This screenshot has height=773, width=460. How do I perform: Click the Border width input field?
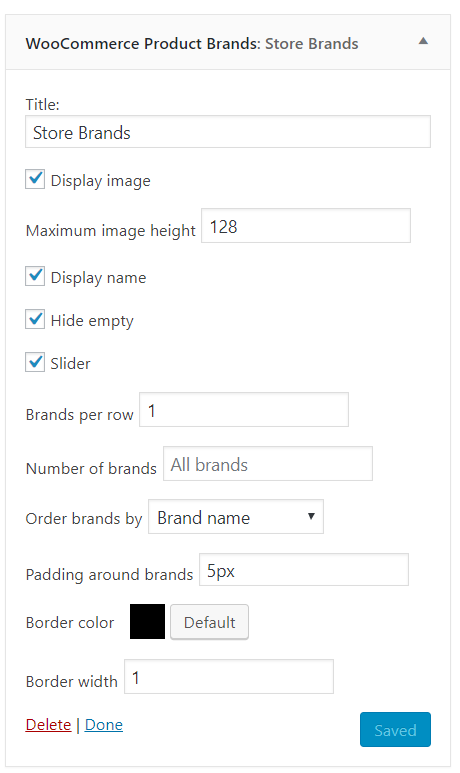point(229,676)
